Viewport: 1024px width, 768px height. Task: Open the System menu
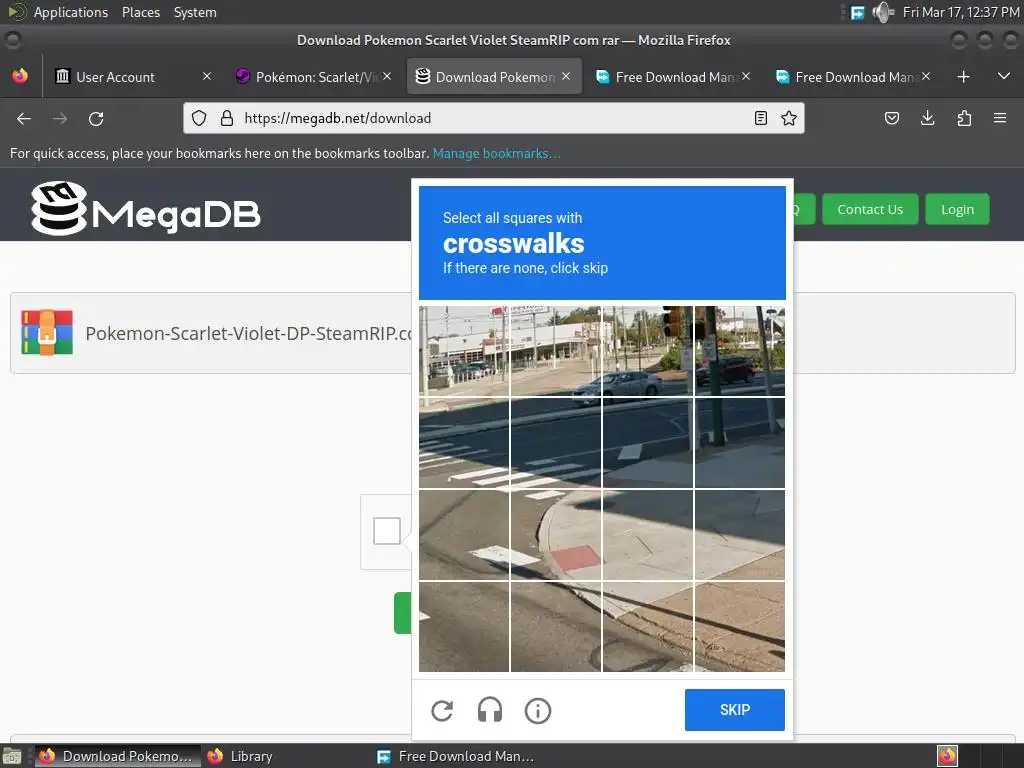click(x=195, y=12)
